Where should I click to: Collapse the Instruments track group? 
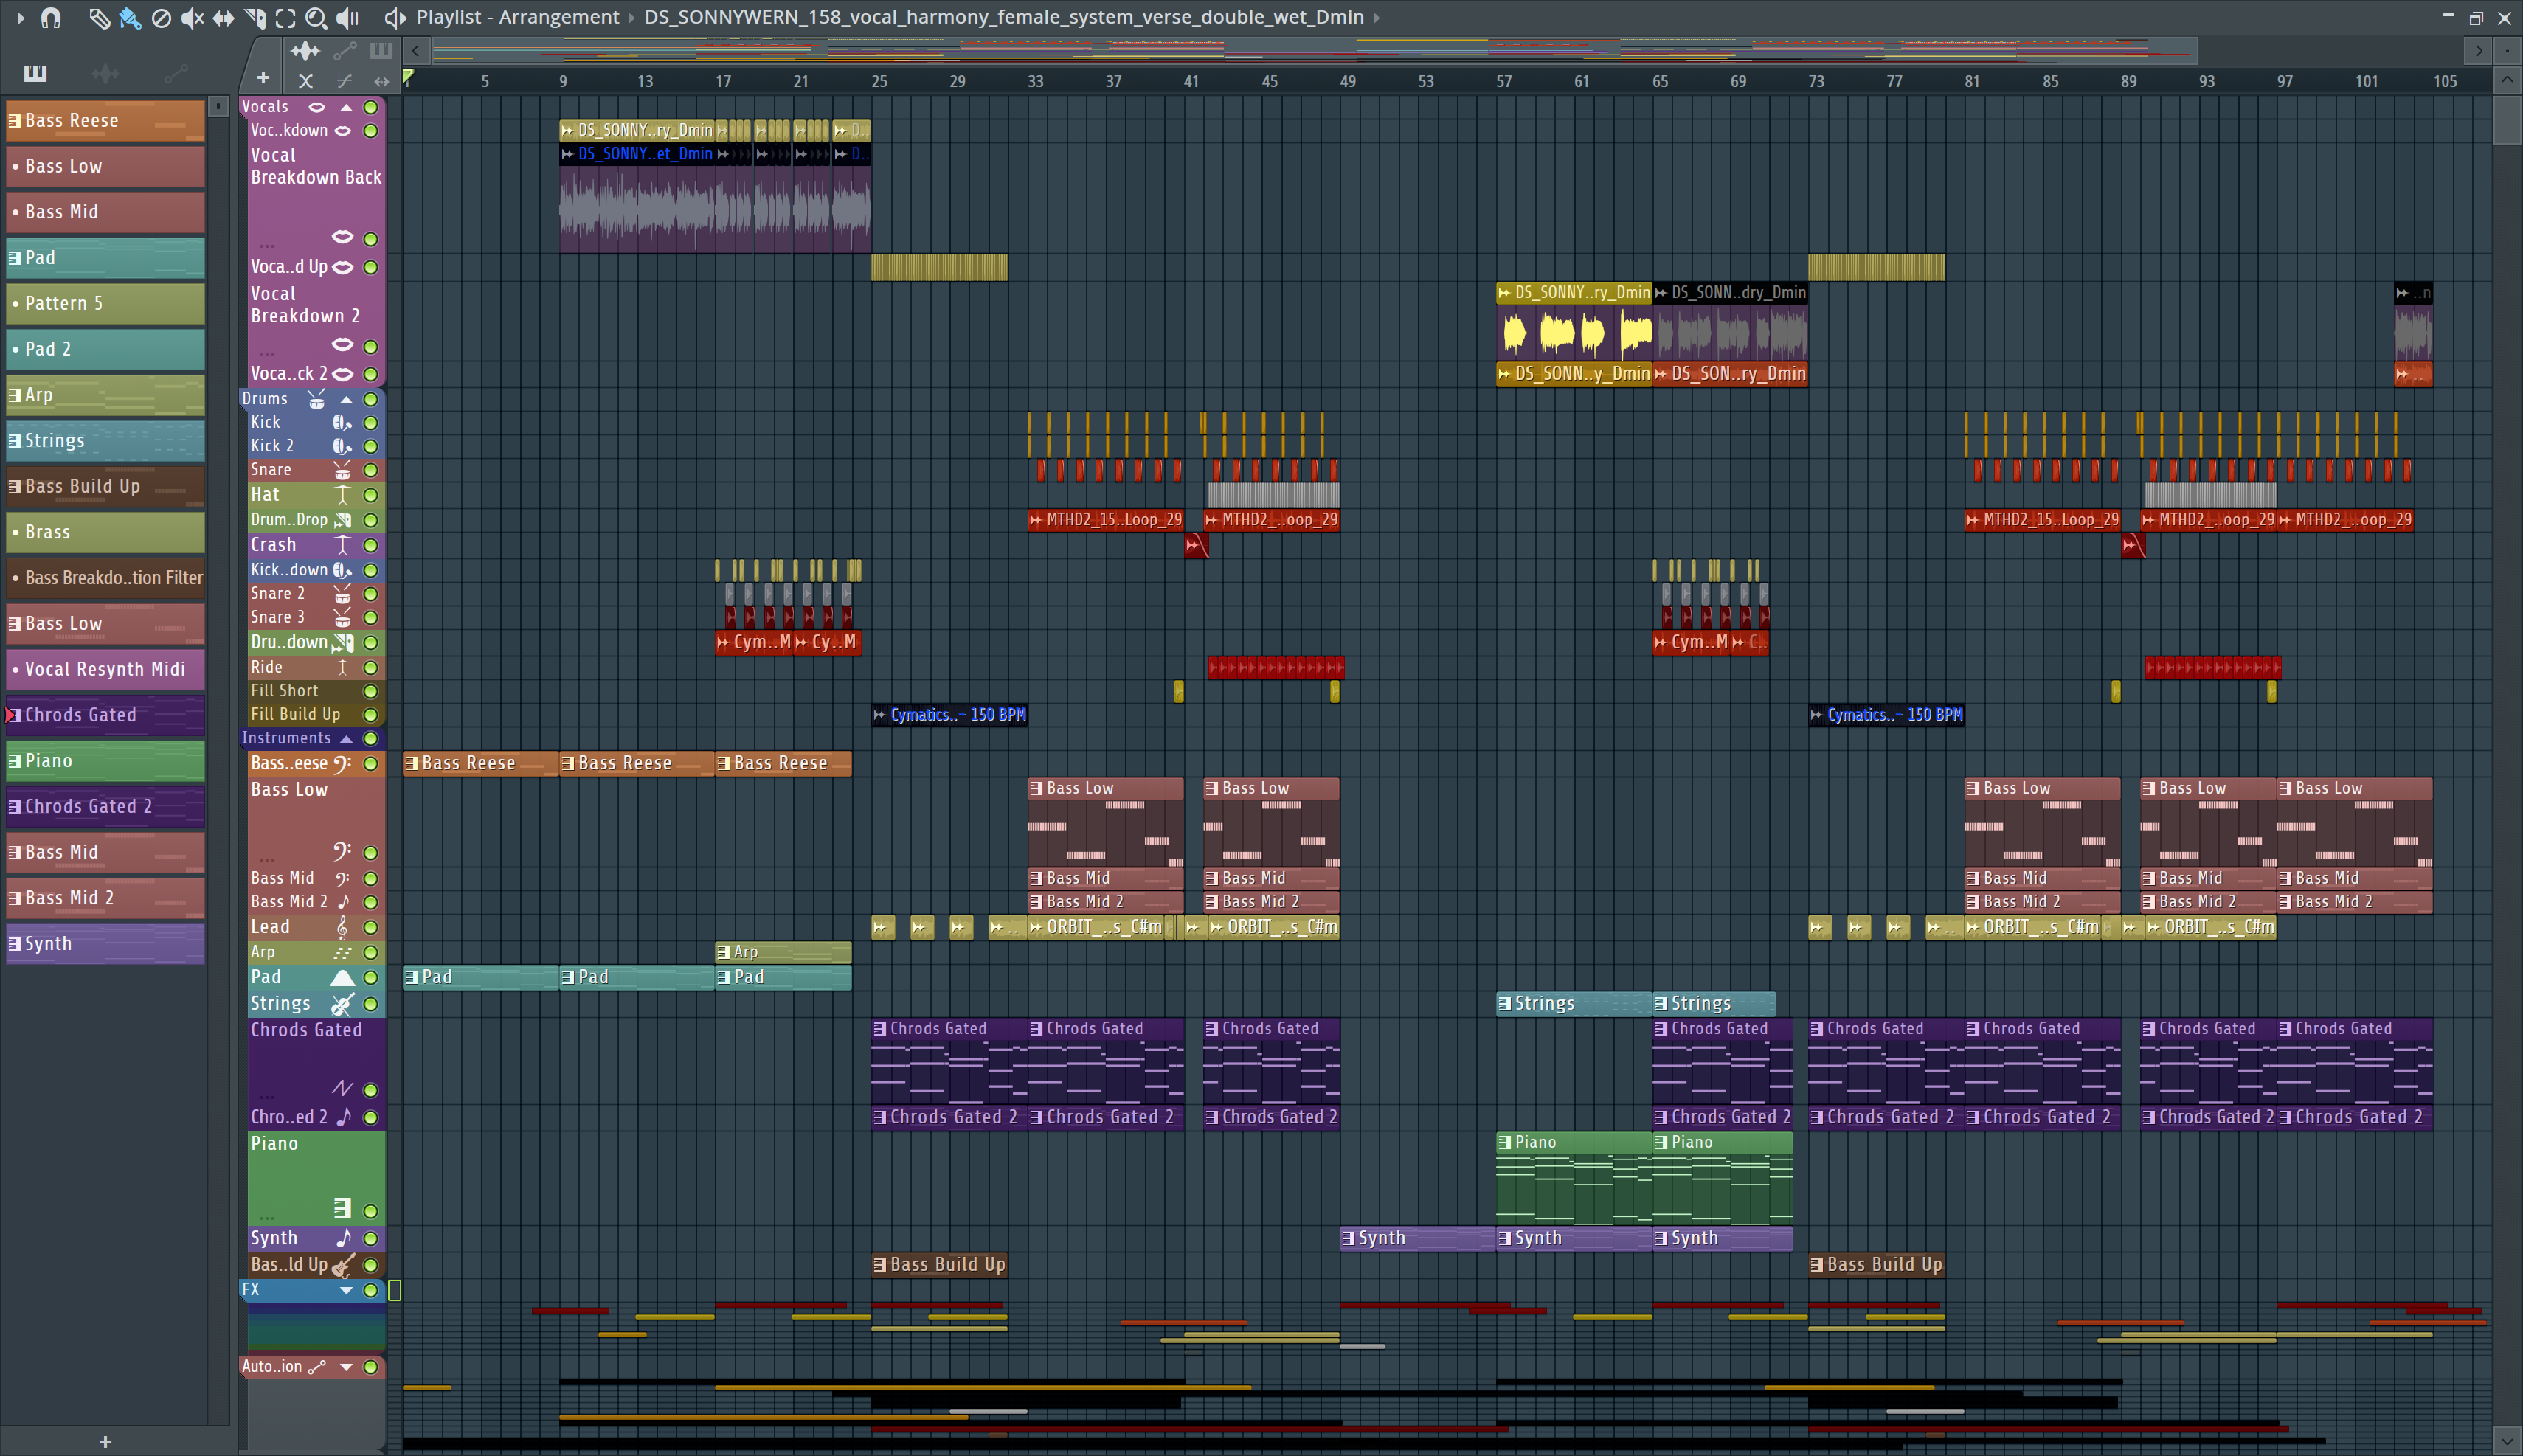point(346,739)
